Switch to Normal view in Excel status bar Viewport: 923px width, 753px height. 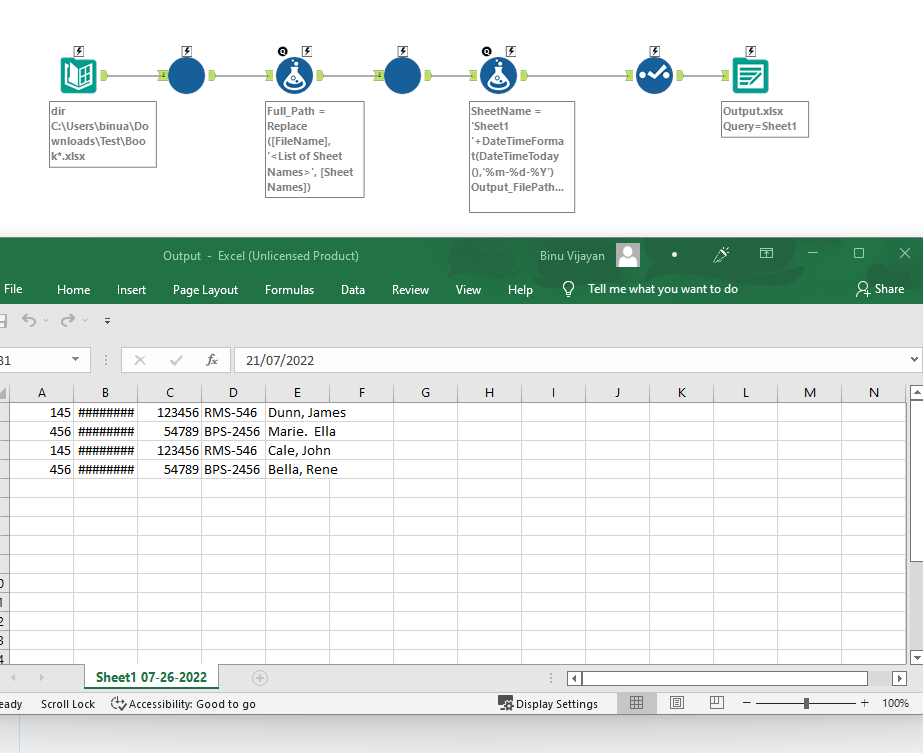click(x=637, y=703)
